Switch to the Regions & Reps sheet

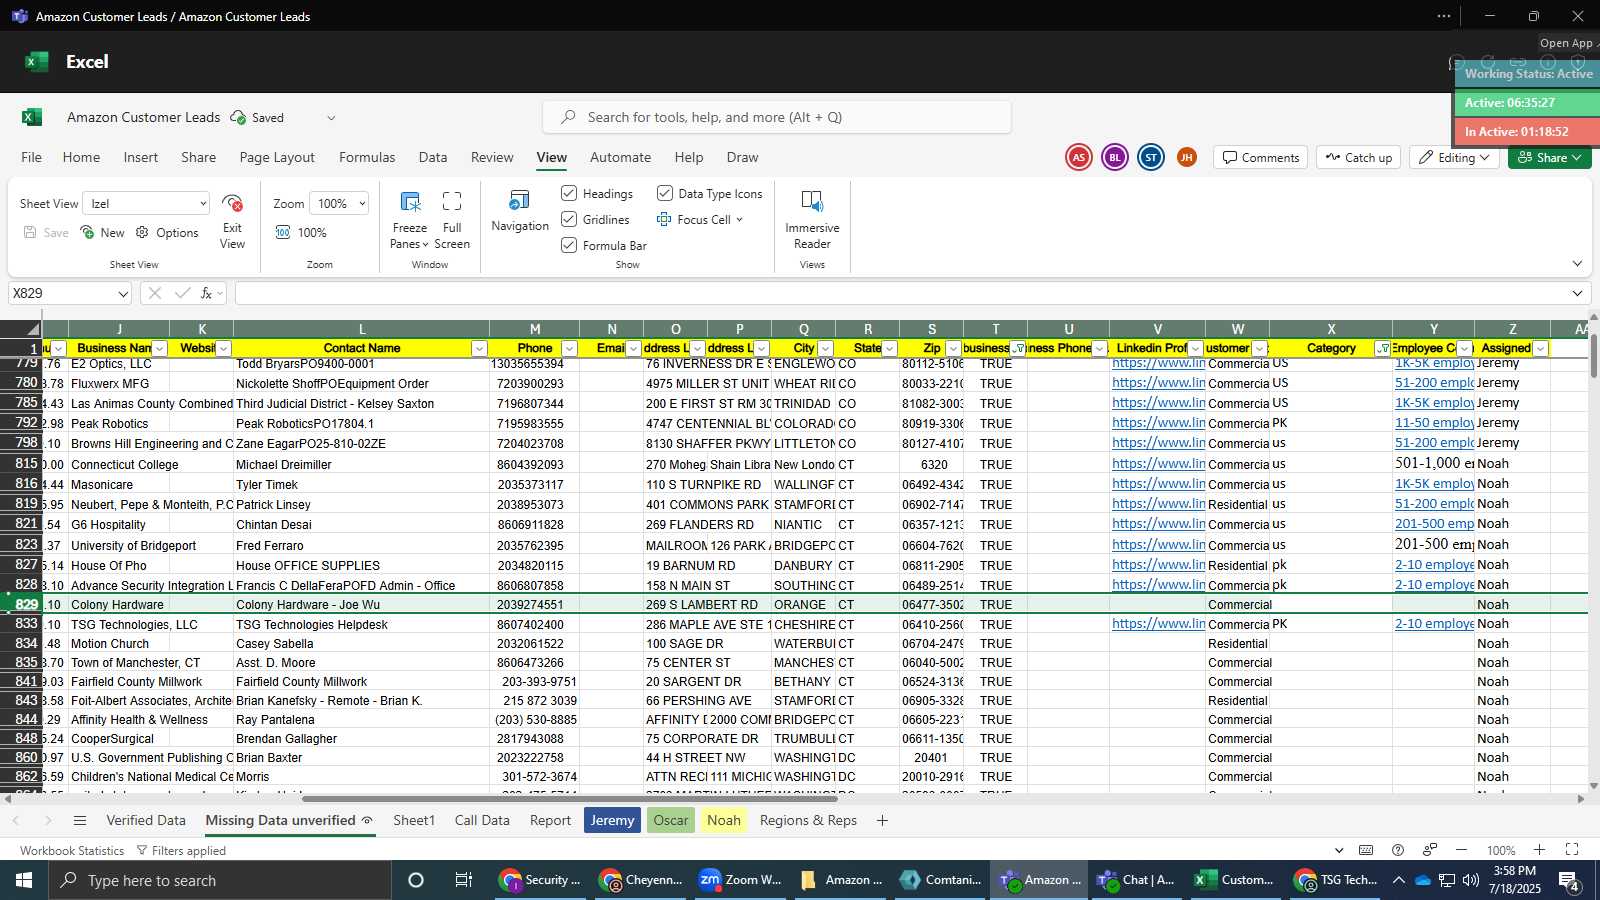click(x=808, y=820)
